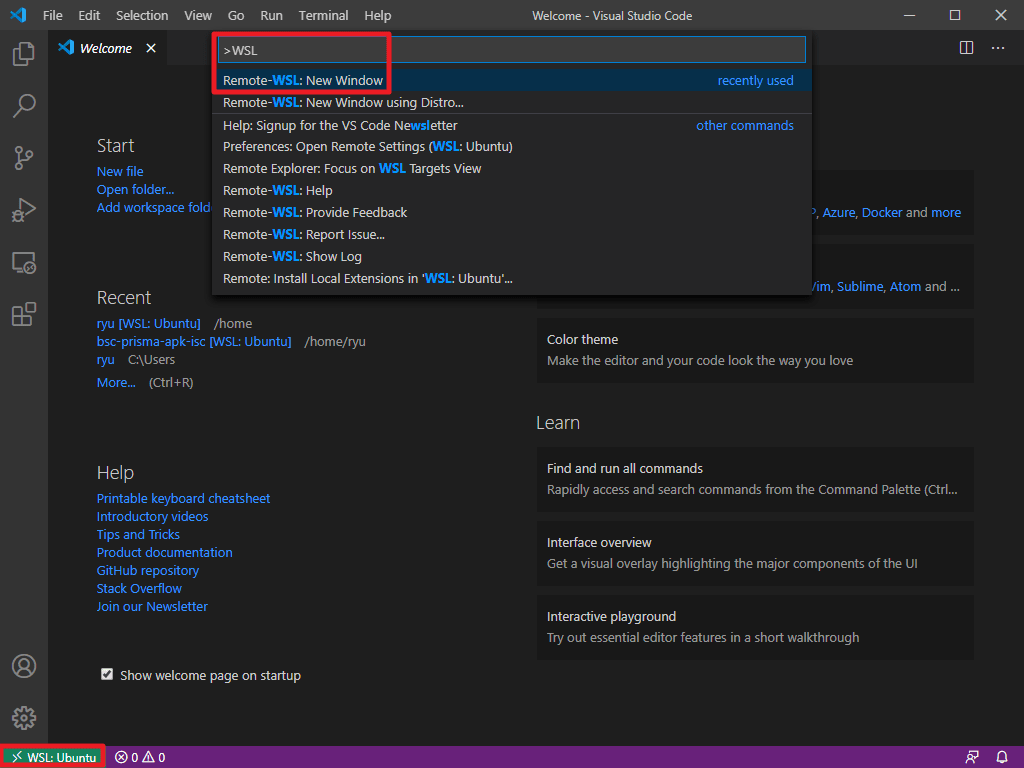1024x768 pixels.
Task: Click the WSL: Ubuntu remote indicator
Action: coord(54,757)
